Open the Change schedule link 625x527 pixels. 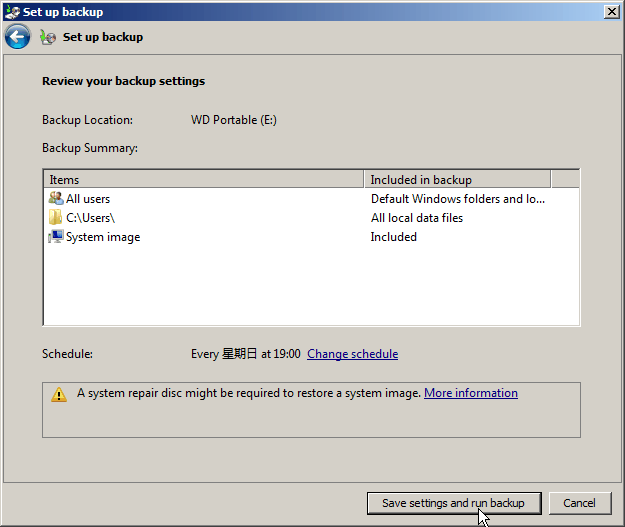click(x=352, y=354)
